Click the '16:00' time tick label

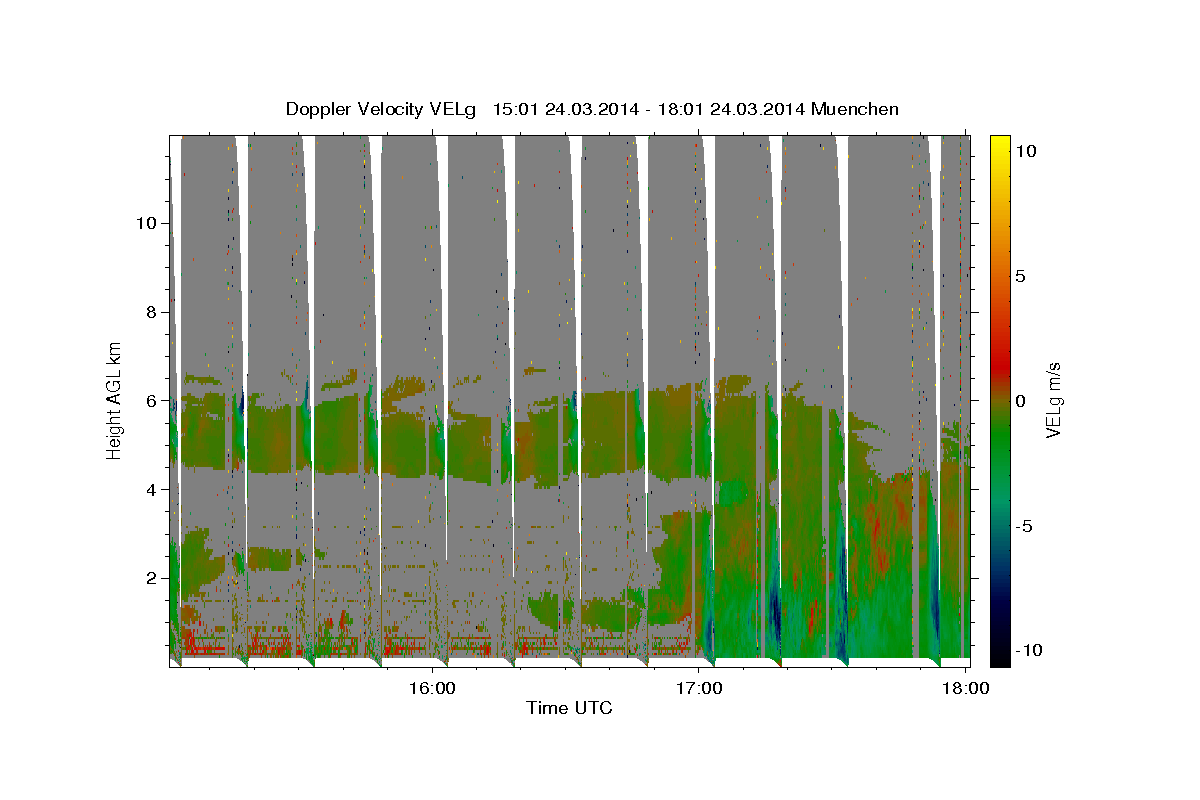click(x=433, y=688)
